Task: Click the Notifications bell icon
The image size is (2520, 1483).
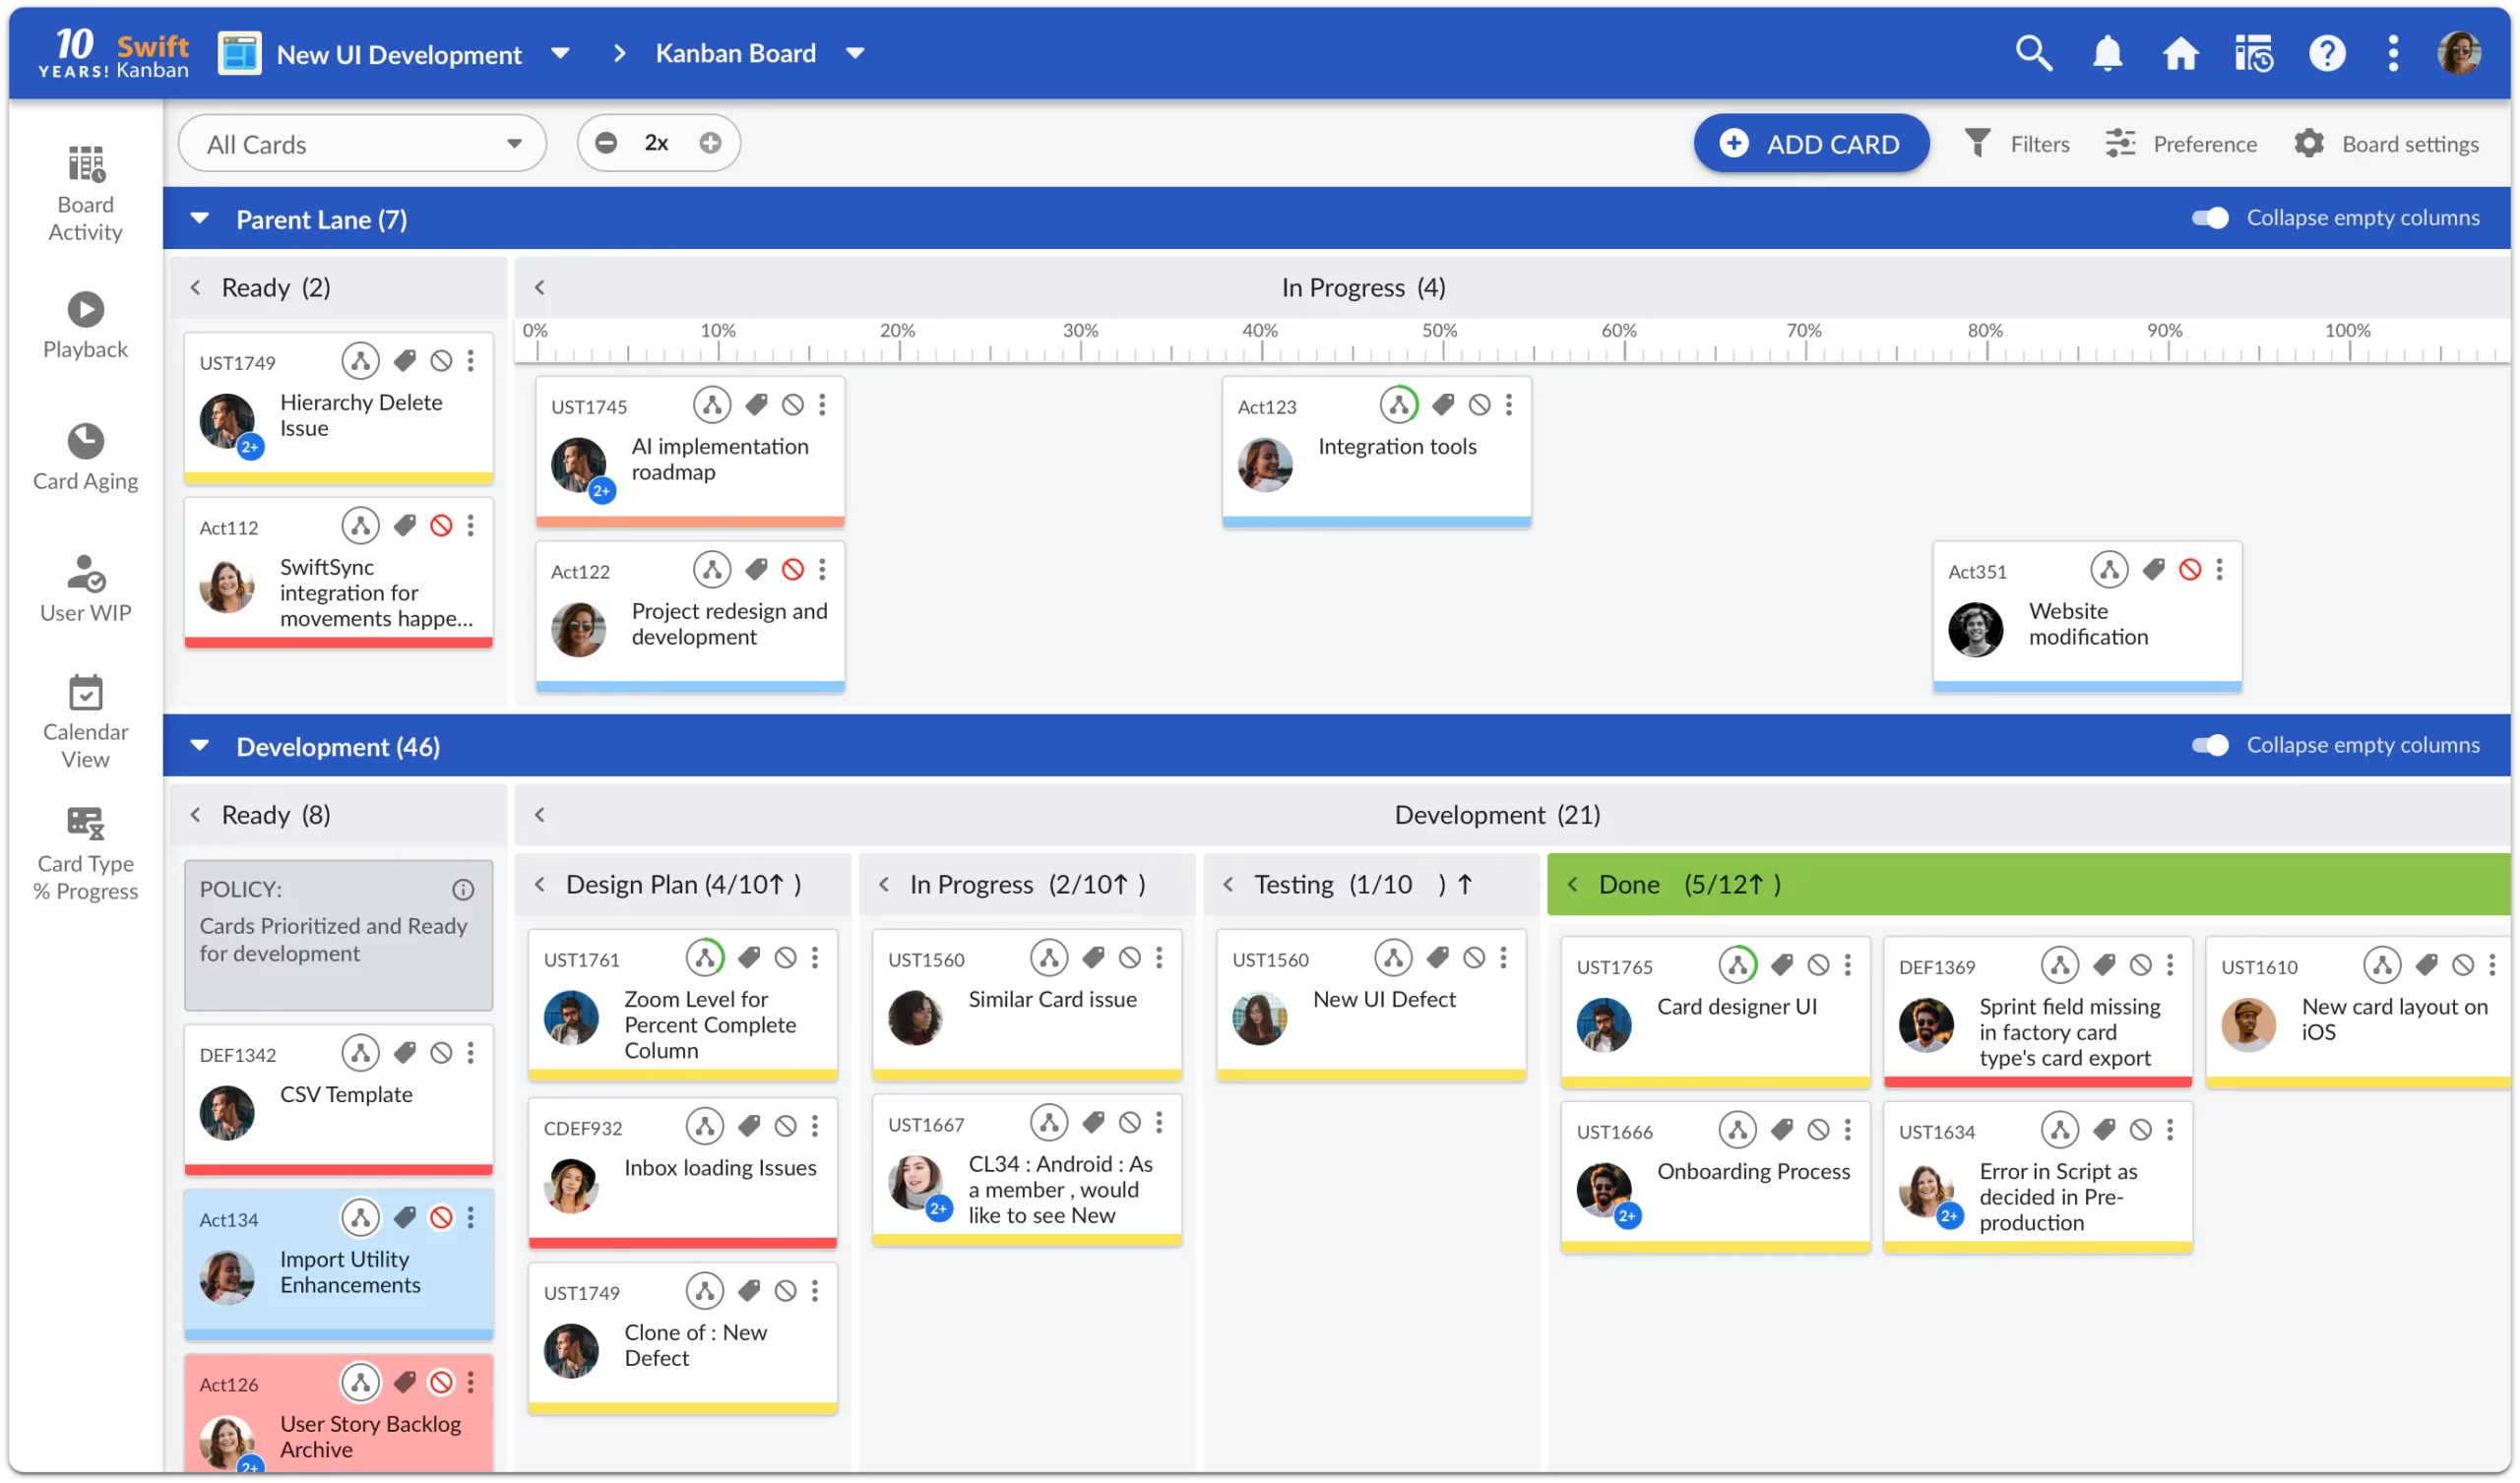Action: (x=2107, y=51)
